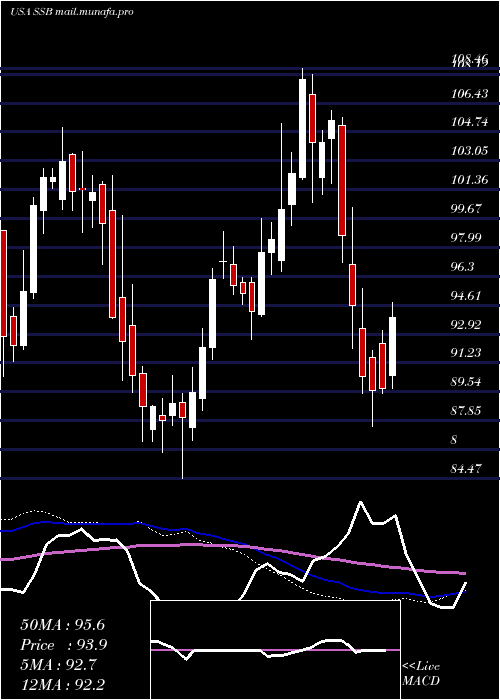Click the 104.74 price axis label

[470, 122]
